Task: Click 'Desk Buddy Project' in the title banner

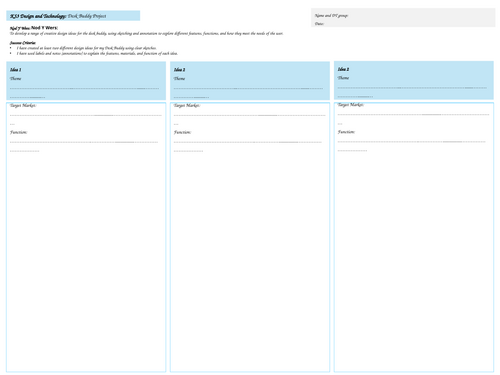Action: (x=87, y=16)
